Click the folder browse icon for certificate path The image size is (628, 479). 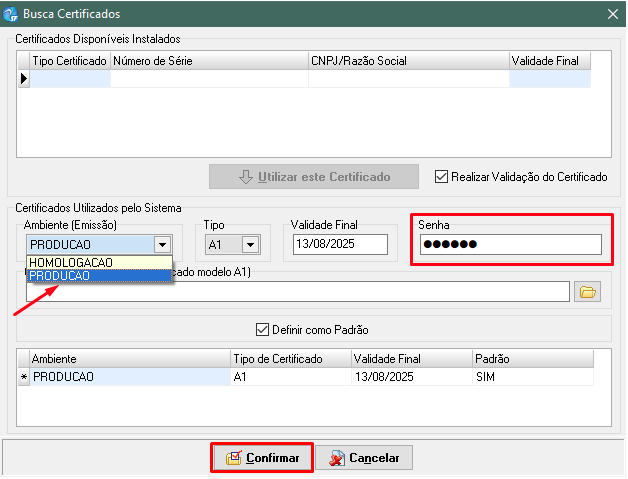tap(587, 292)
